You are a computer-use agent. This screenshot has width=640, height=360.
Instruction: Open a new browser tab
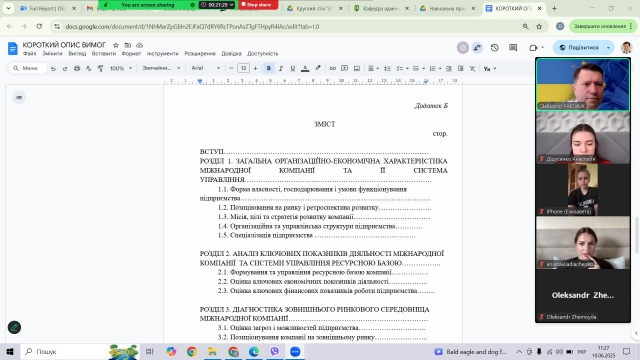pos(554,8)
